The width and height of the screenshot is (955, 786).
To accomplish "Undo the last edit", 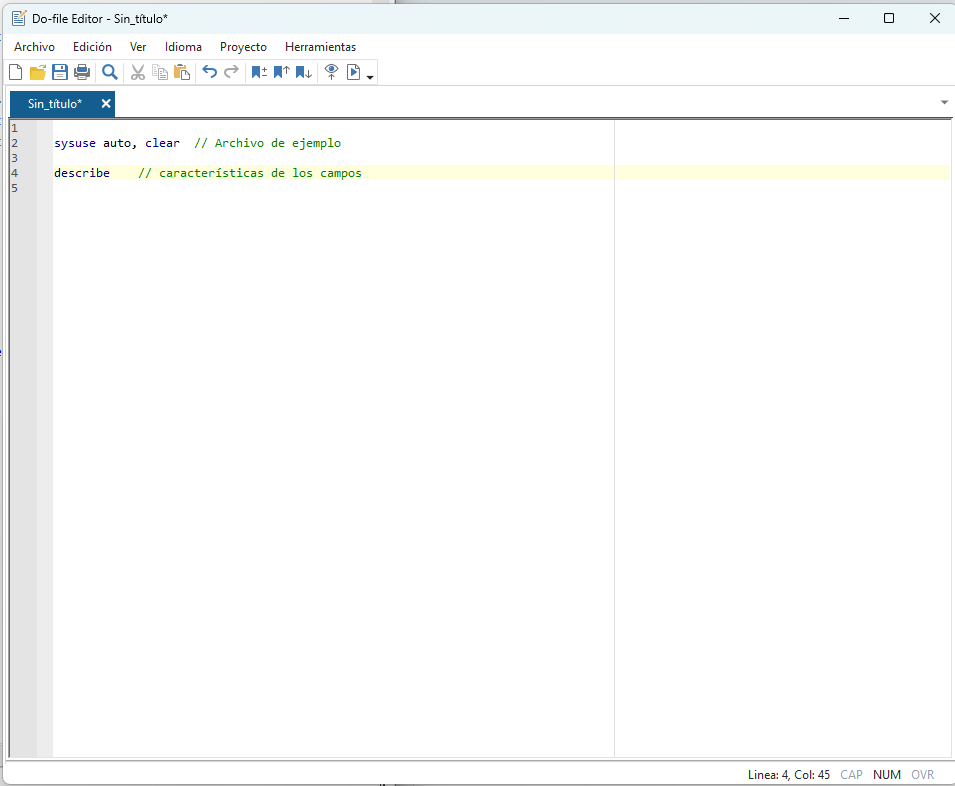I will point(209,72).
